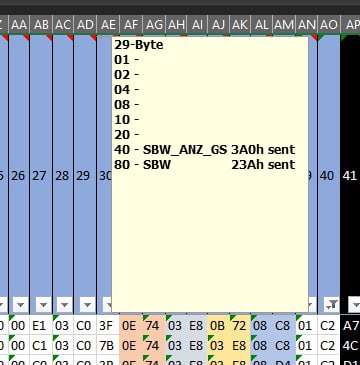The image size is (360, 365).
Task: Click the black header cell labeled 41
Action: (x=350, y=175)
